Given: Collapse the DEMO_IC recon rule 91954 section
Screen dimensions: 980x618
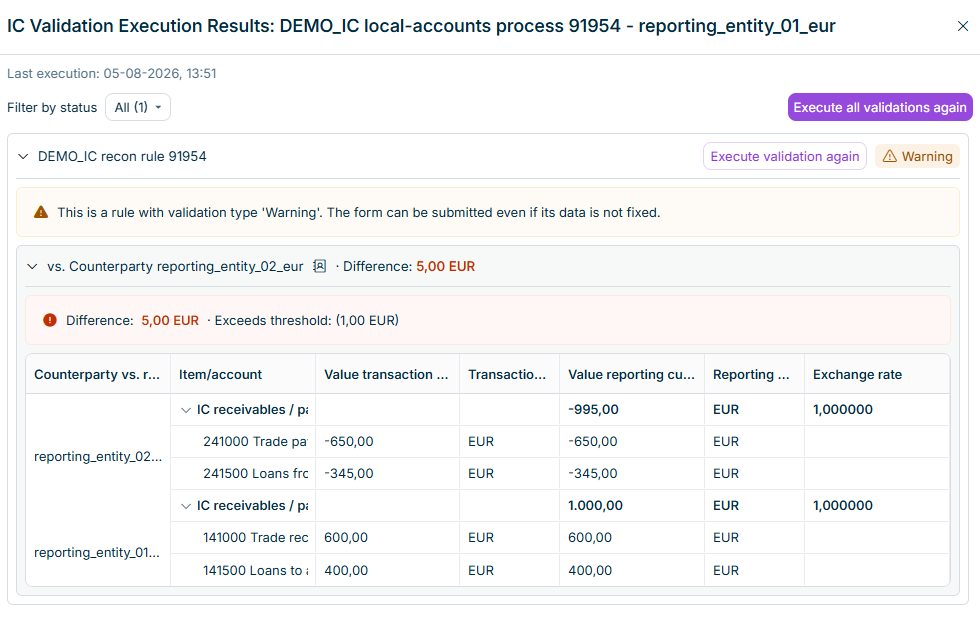Looking at the screenshot, I should [23, 156].
